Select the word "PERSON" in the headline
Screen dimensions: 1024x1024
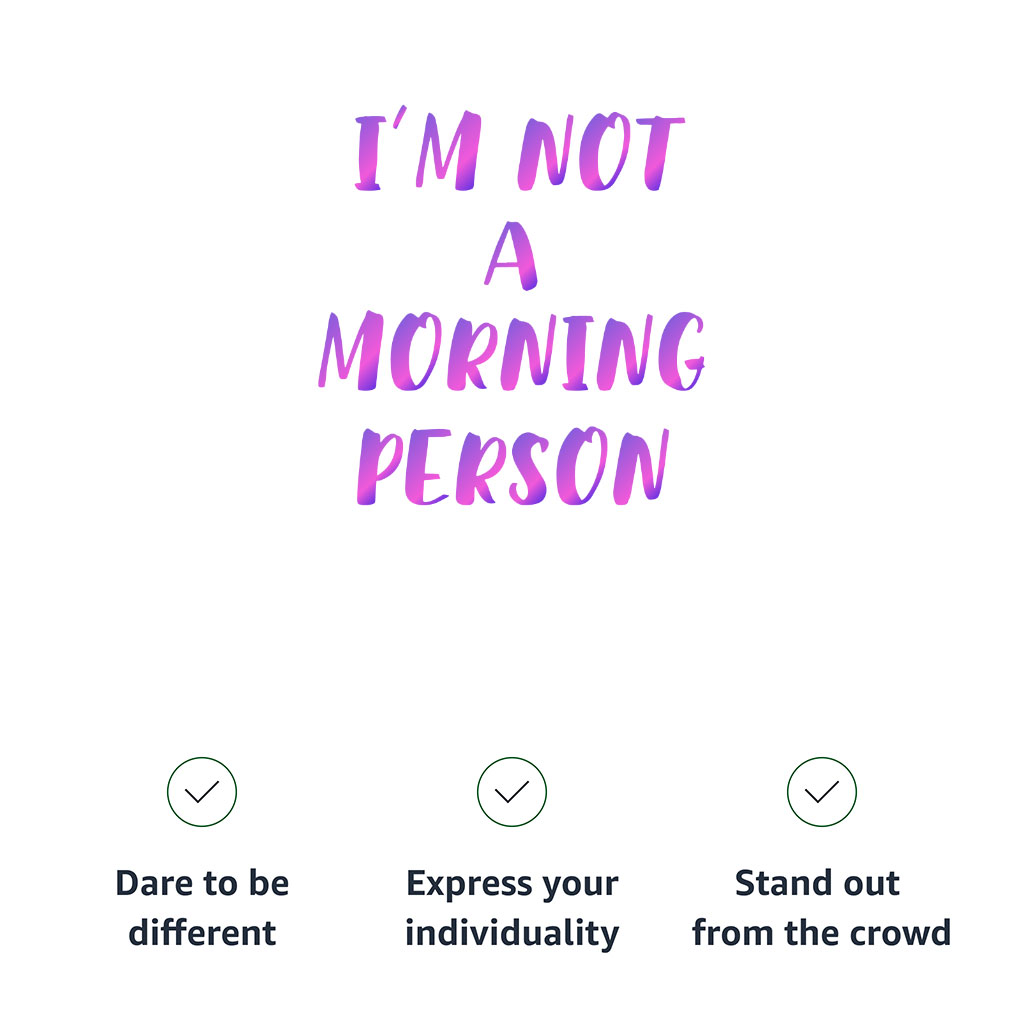click(x=511, y=466)
